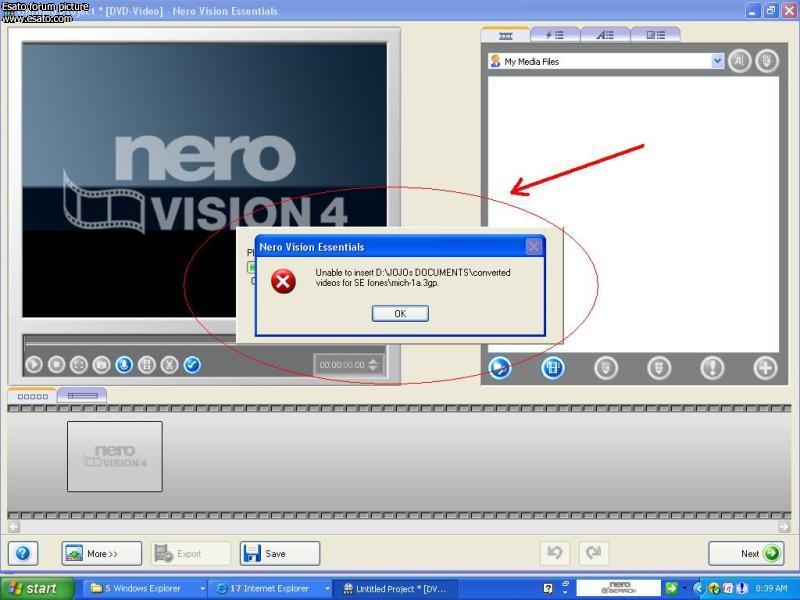This screenshot has width=800, height=600.
Task: Play the video in the preview
Action: 34,365
